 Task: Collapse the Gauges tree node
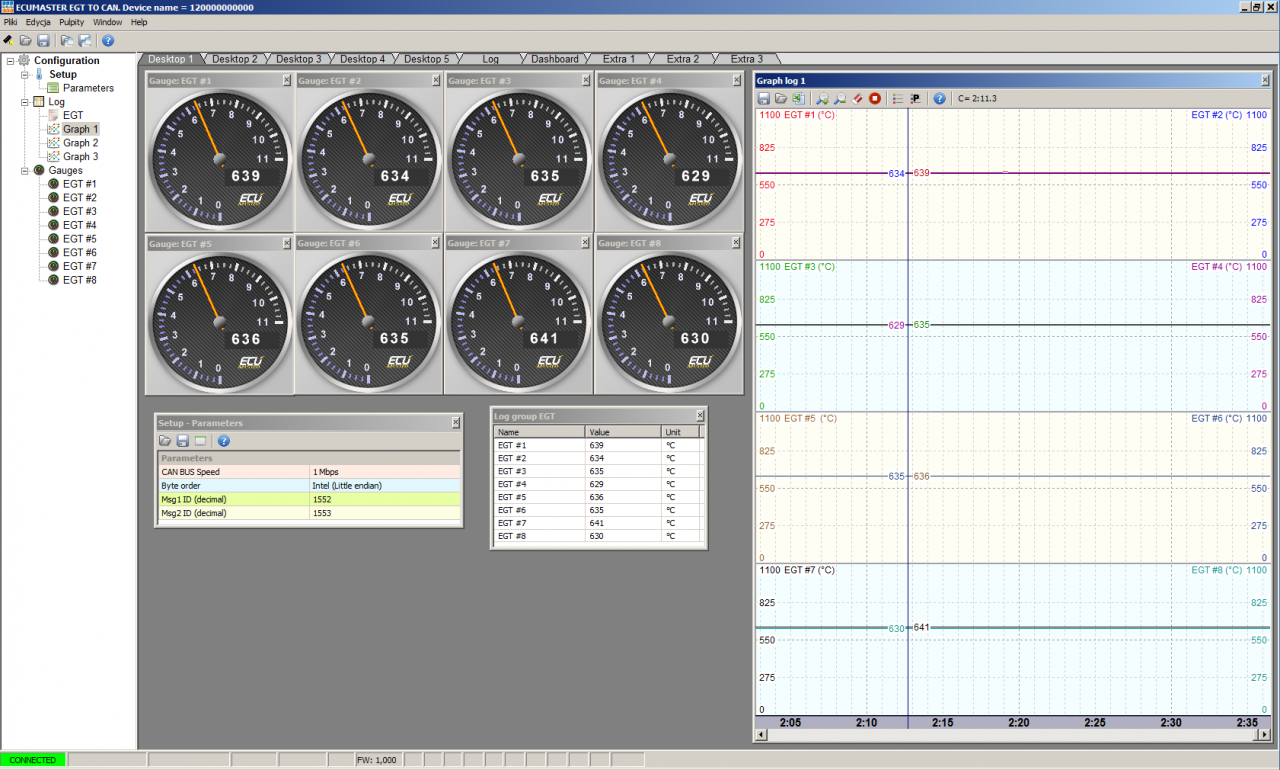(x=25, y=171)
